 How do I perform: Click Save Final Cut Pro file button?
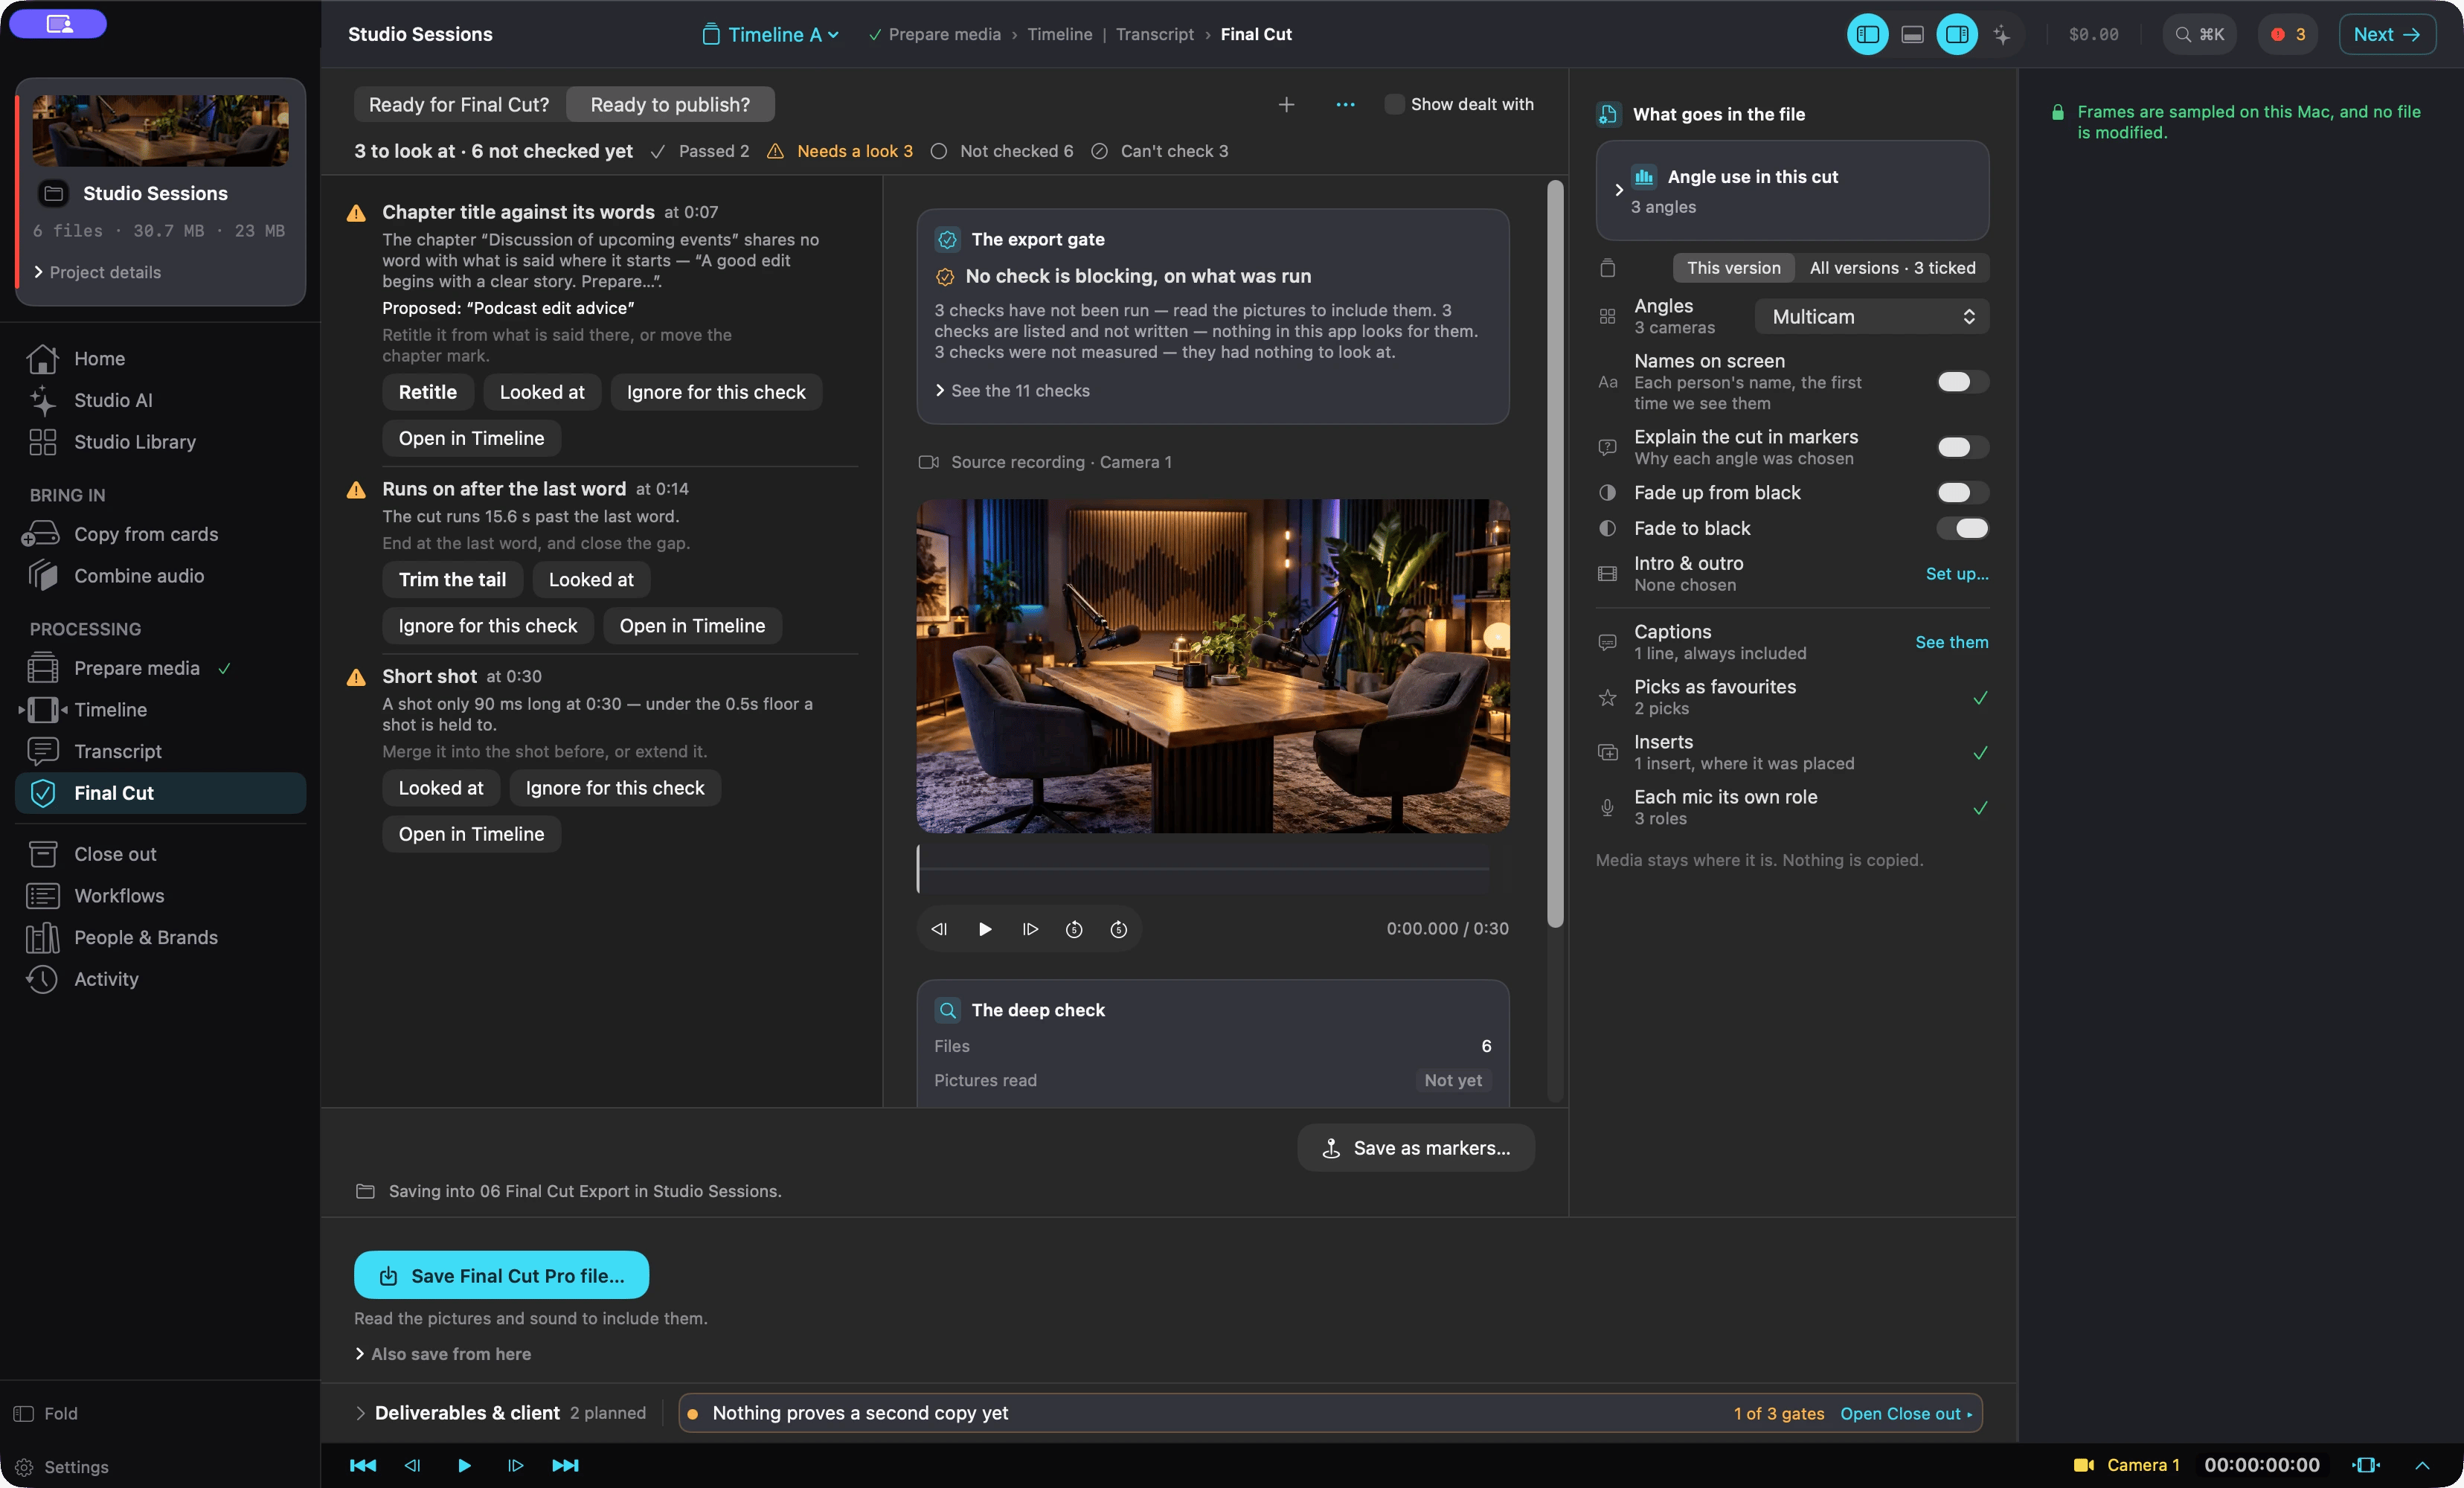pyautogui.click(x=501, y=1275)
